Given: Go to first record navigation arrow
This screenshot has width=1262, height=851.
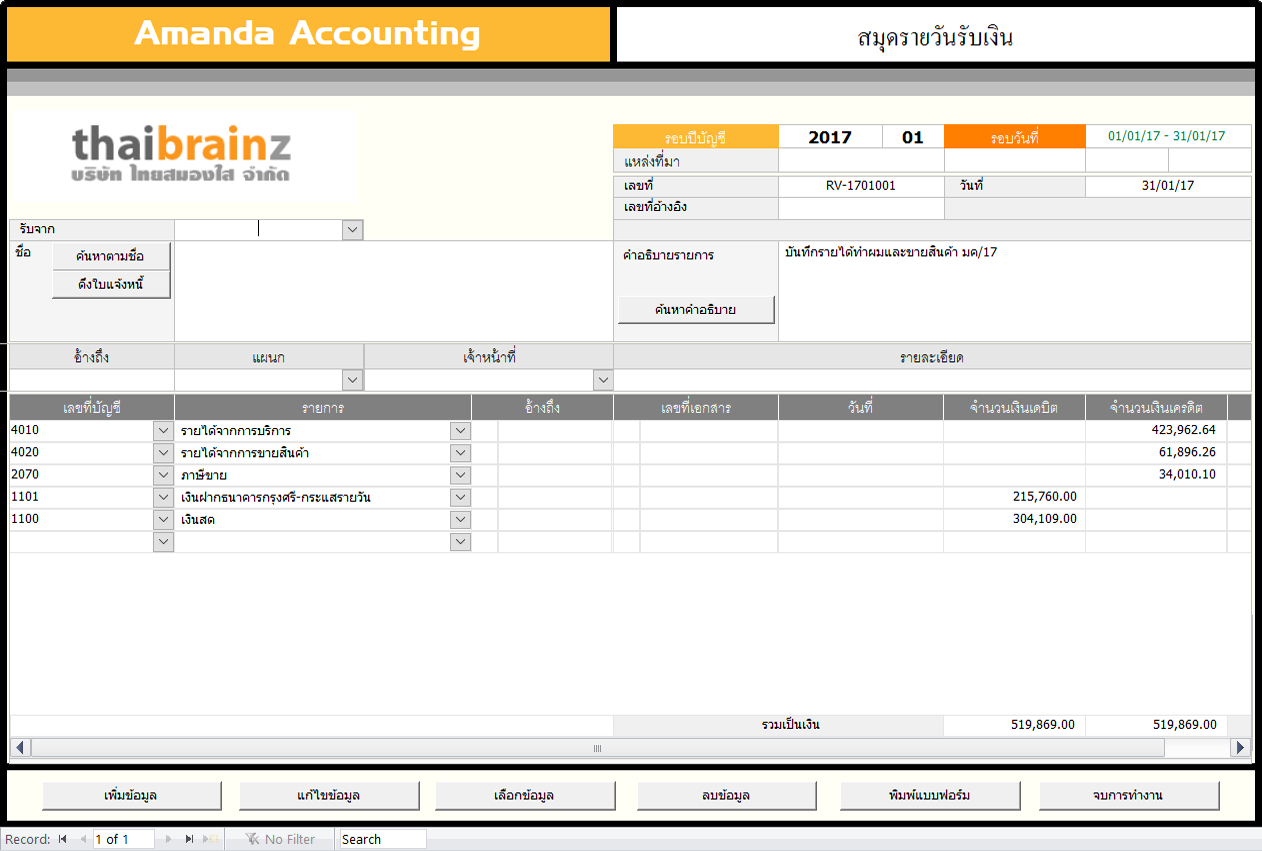Looking at the screenshot, I should pyautogui.click(x=63, y=839).
